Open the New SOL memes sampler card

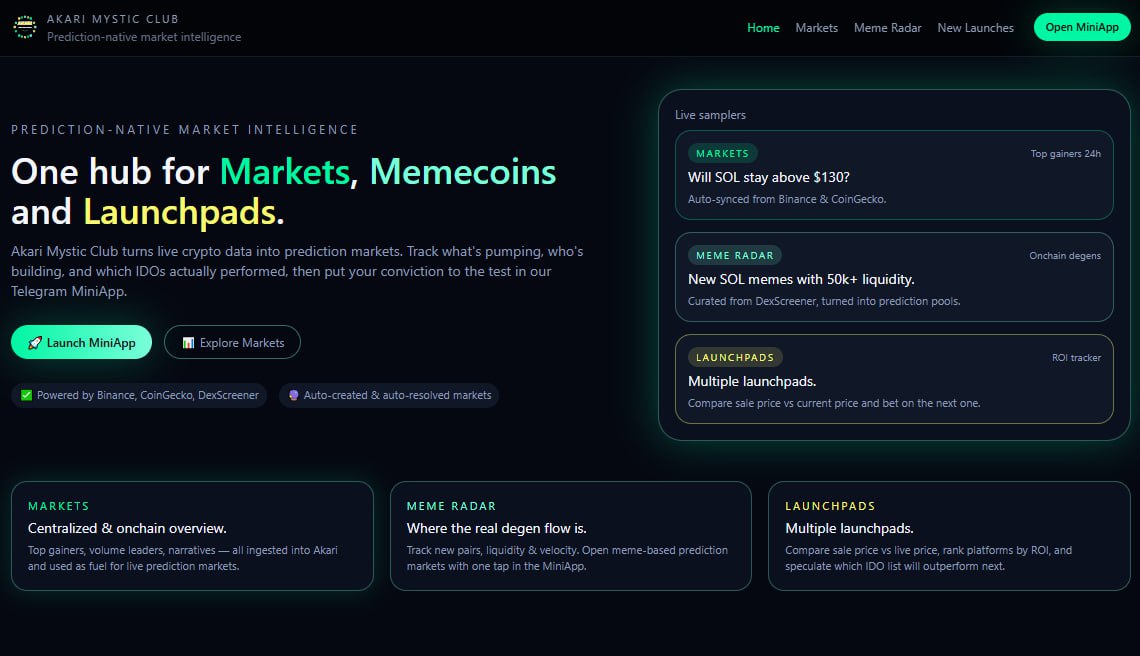[893, 278]
